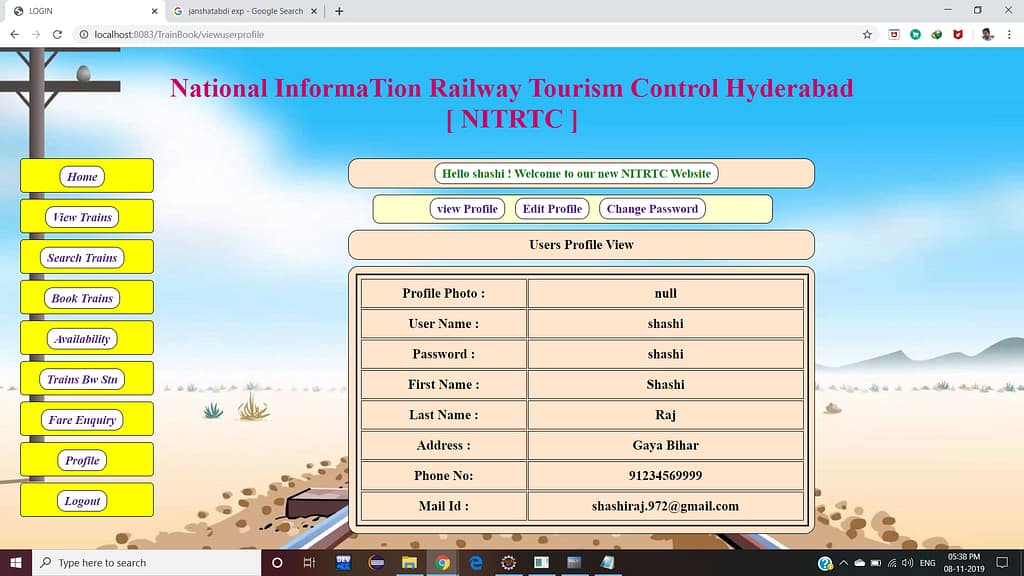
Task: Open Book Trains from the sidebar
Action: [82, 298]
